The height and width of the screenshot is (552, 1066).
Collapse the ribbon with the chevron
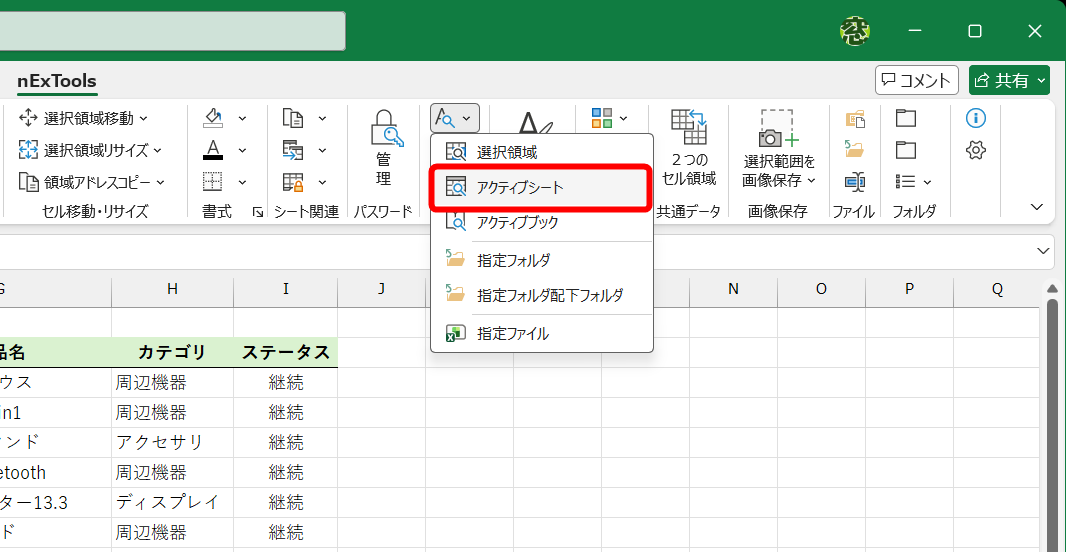(1037, 207)
